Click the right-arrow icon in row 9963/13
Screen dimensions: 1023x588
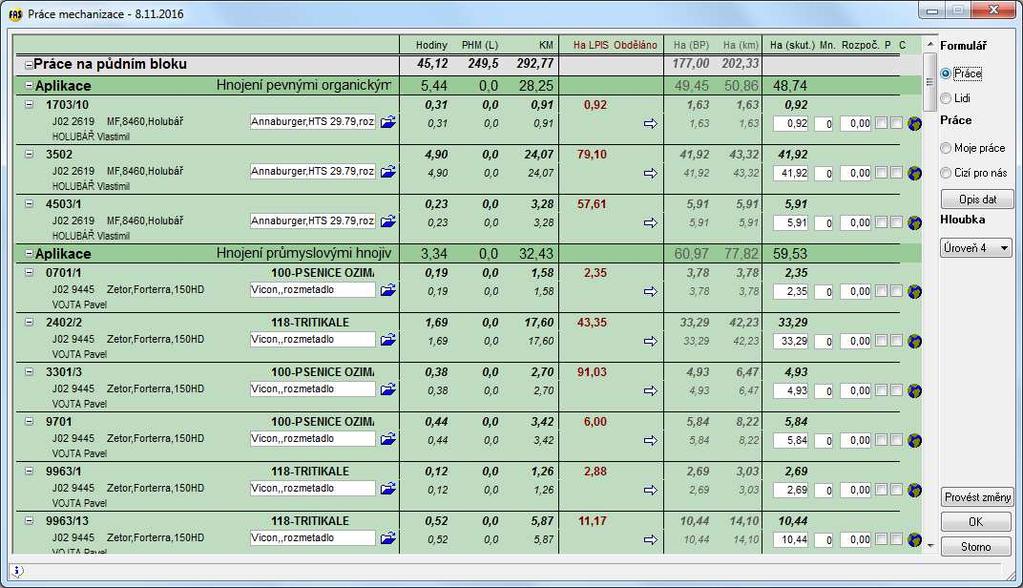tap(650, 539)
